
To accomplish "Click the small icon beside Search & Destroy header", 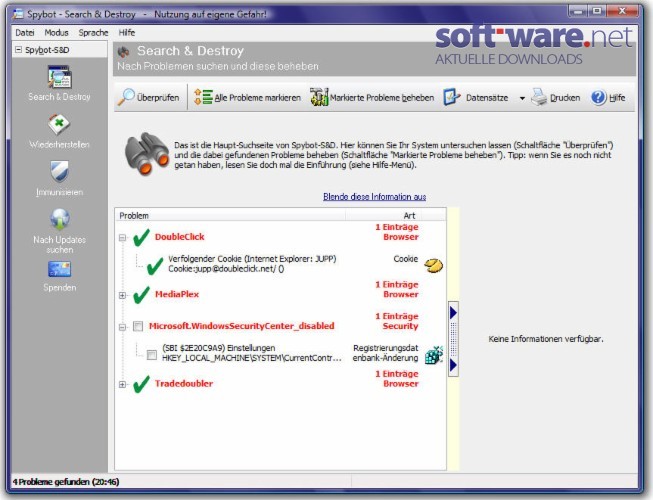I will (123, 52).
